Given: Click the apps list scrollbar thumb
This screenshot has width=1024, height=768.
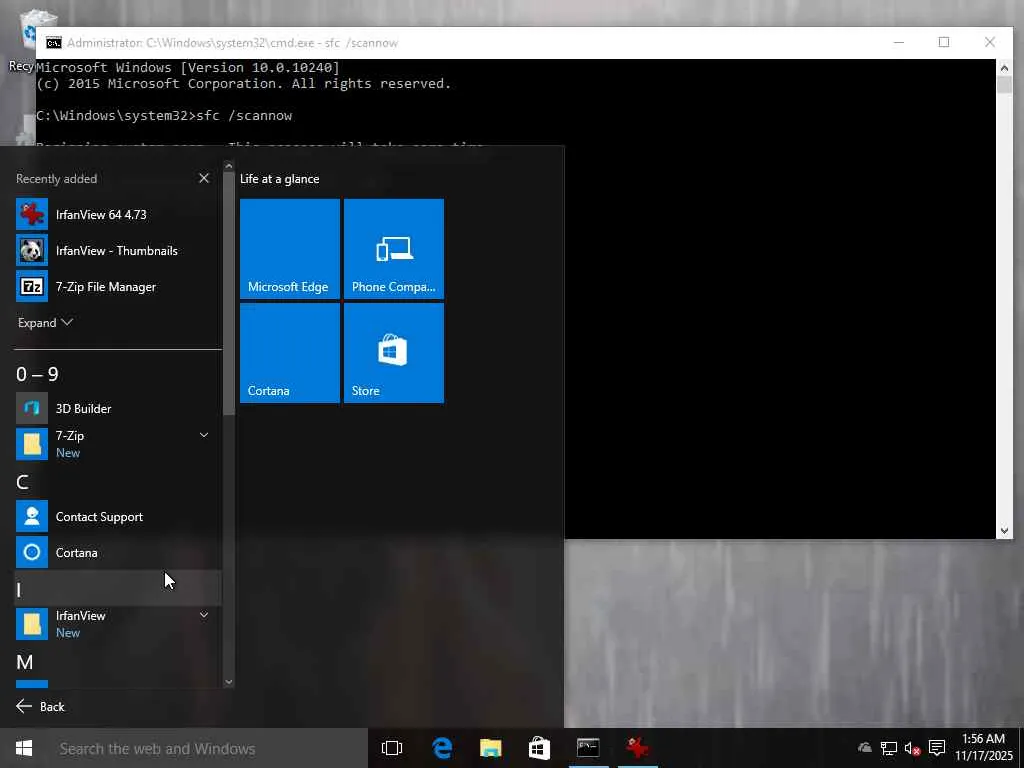Looking at the screenshot, I should pos(229,294).
